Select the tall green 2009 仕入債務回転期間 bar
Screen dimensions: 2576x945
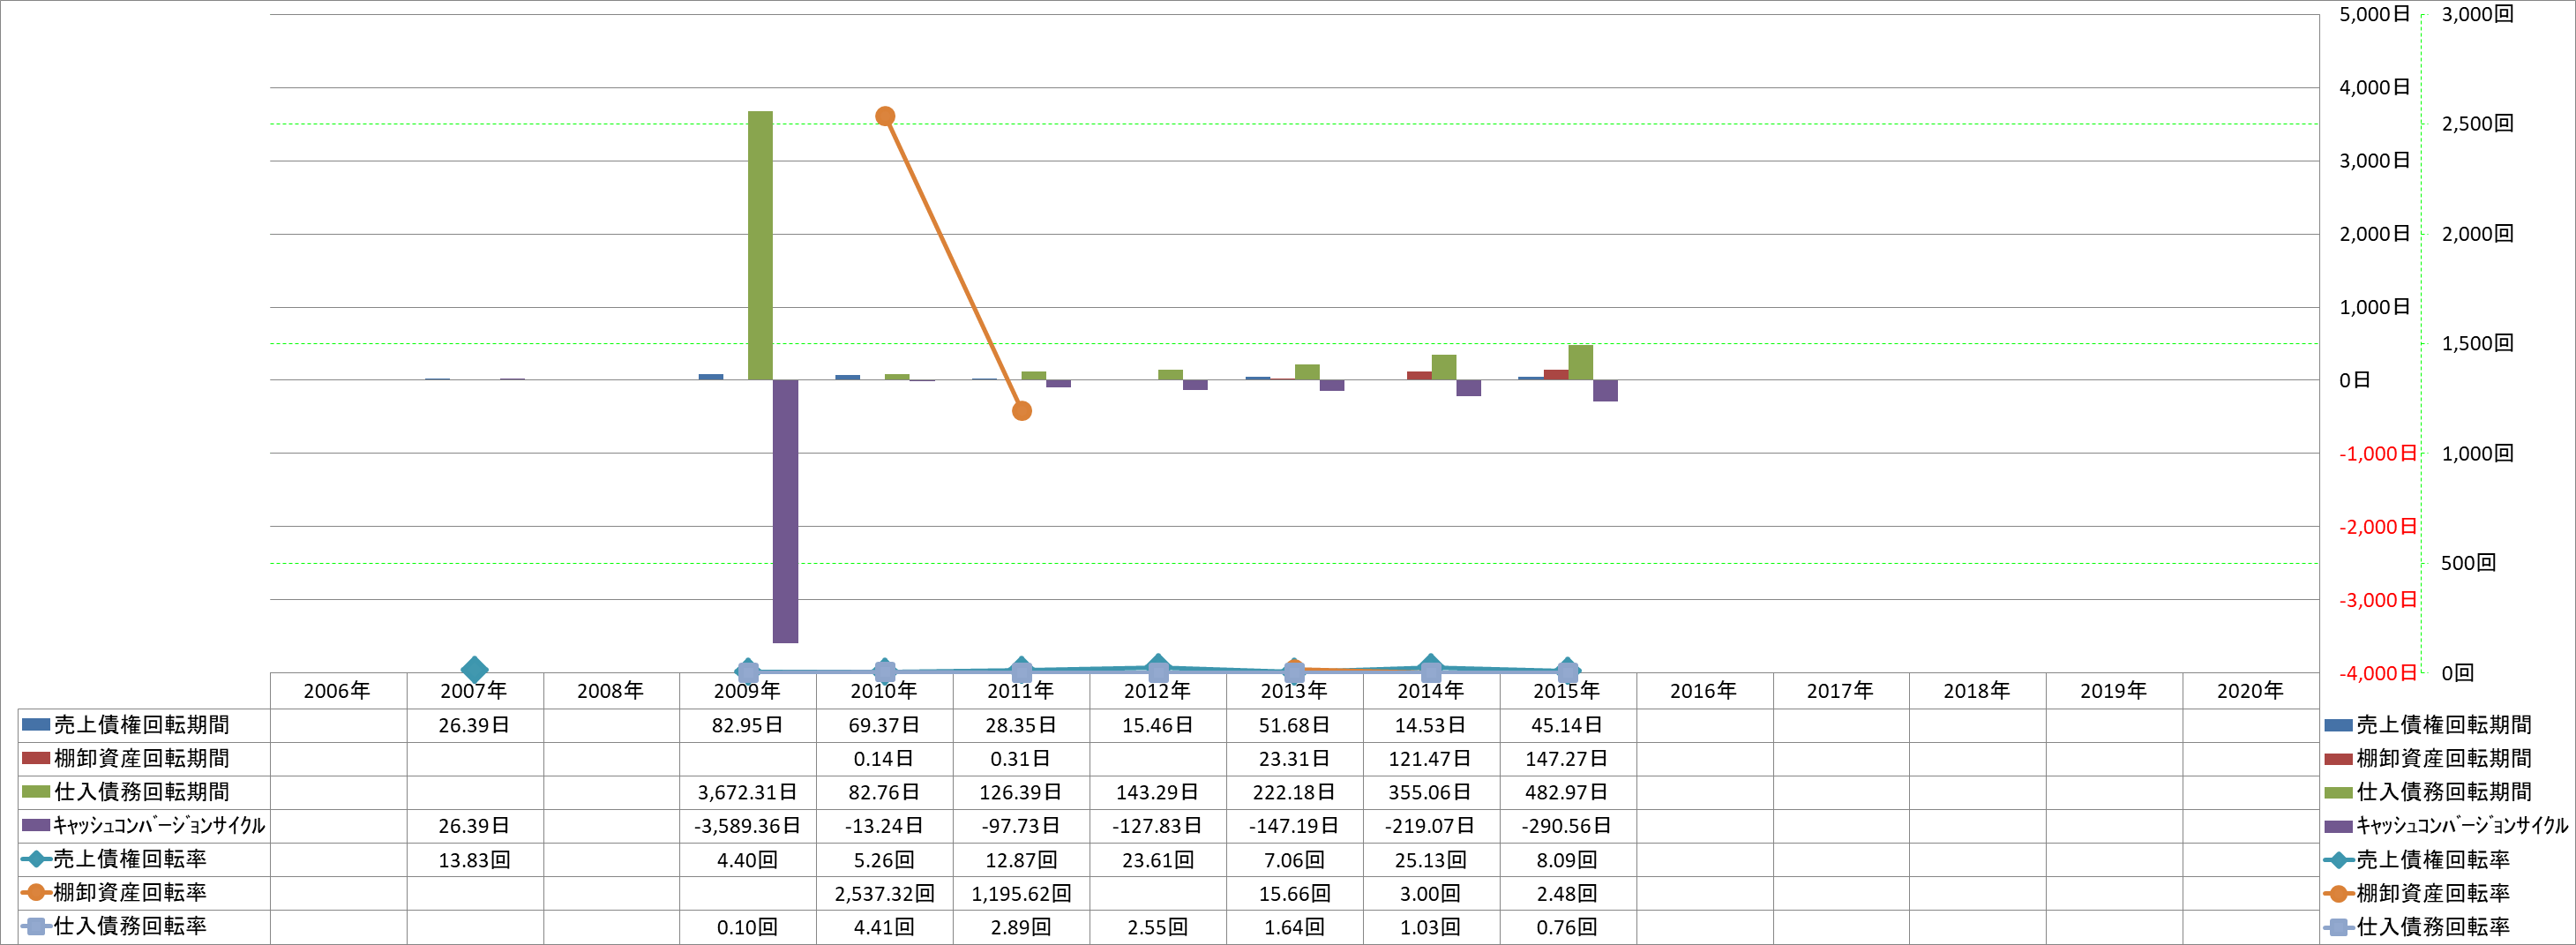pos(760,245)
